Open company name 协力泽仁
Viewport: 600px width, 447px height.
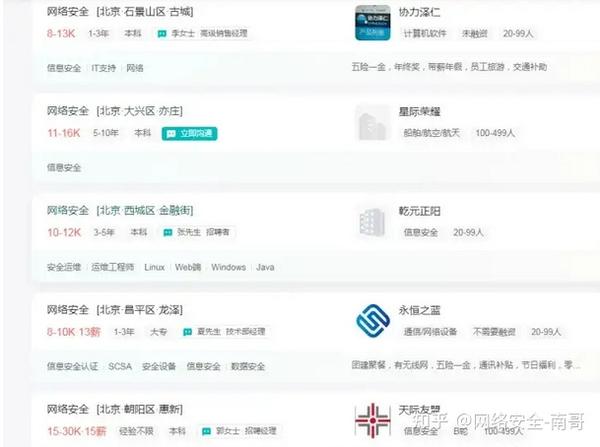click(x=419, y=12)
